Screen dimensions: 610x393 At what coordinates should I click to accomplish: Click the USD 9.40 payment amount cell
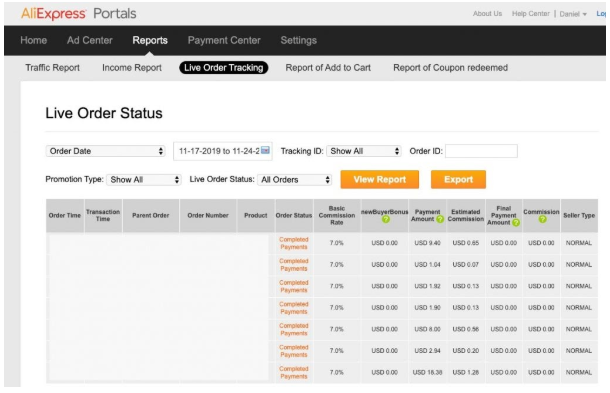pyautogui.click(x=427, y=243)
